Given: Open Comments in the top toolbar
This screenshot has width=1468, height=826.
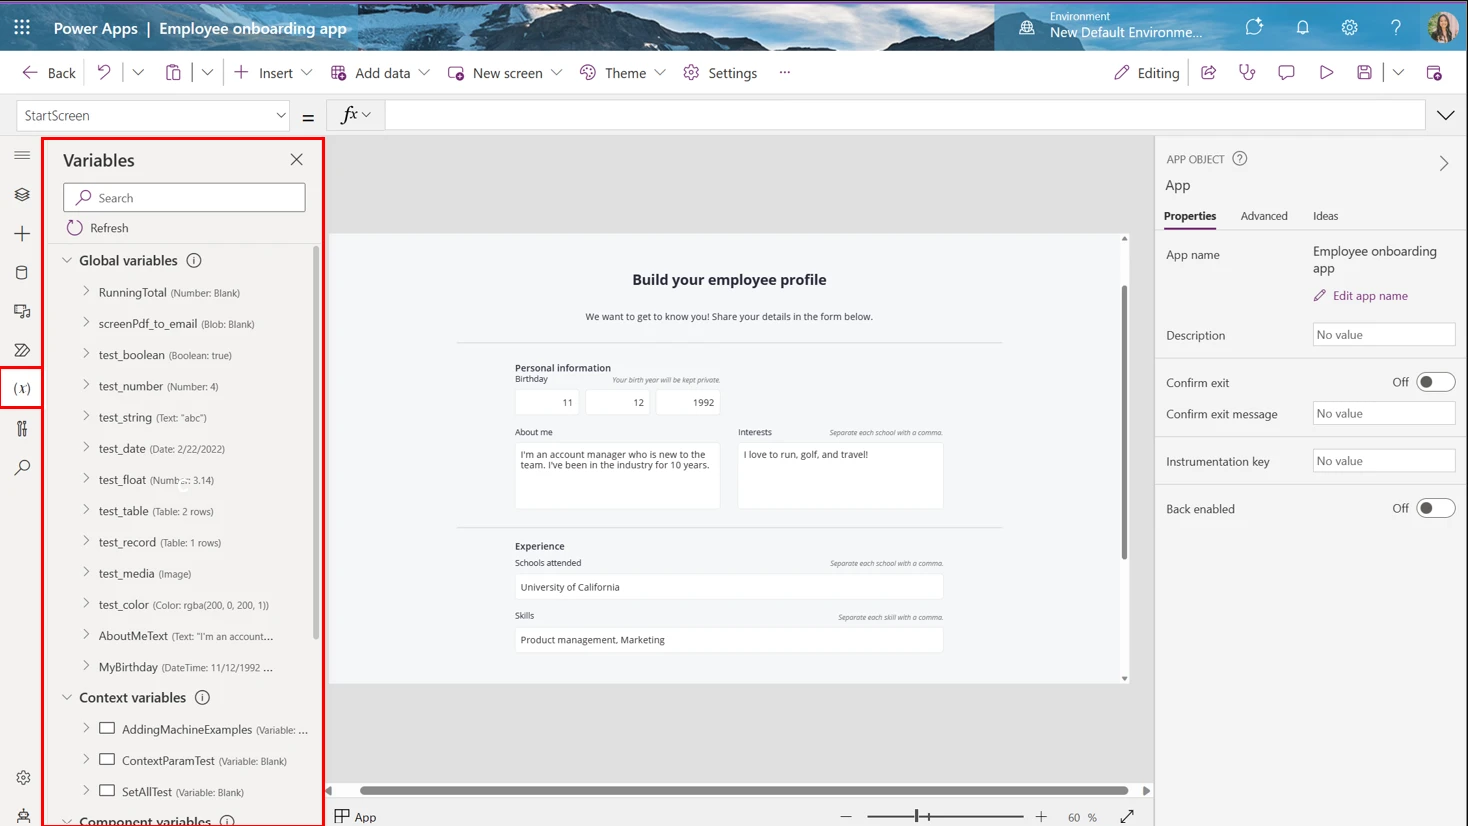Looking at the screenshot, I should [x=1287, y=72].
